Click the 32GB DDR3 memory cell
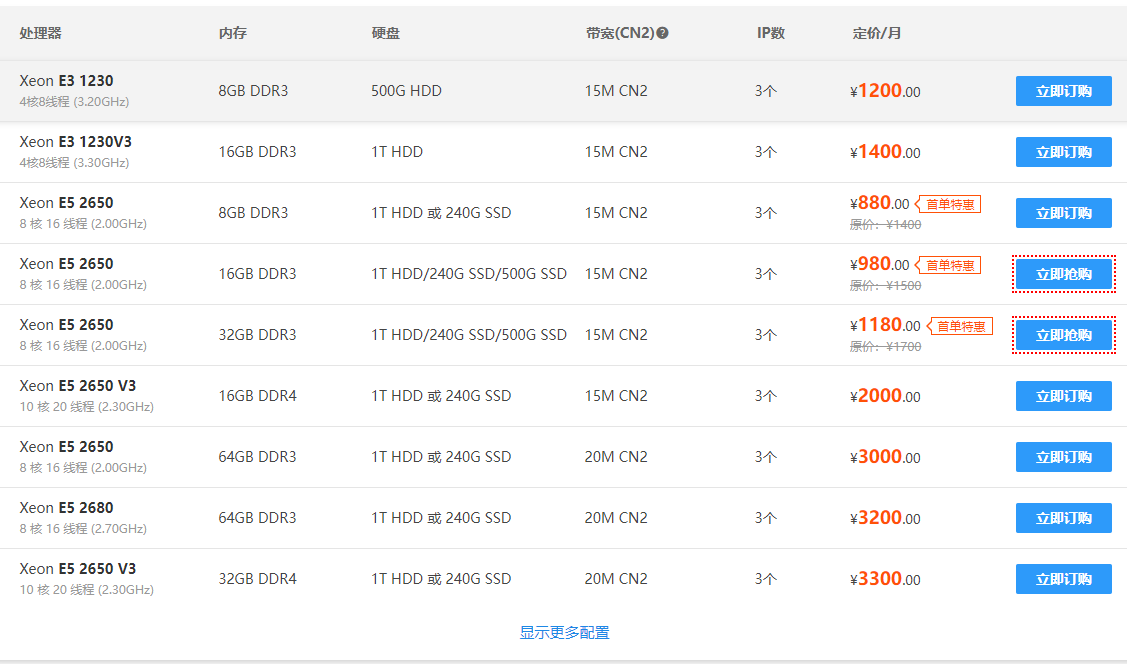 (257, 336)
